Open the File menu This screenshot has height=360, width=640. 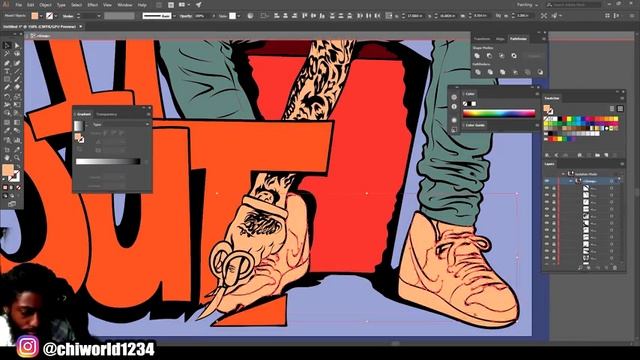pos(18,5)
